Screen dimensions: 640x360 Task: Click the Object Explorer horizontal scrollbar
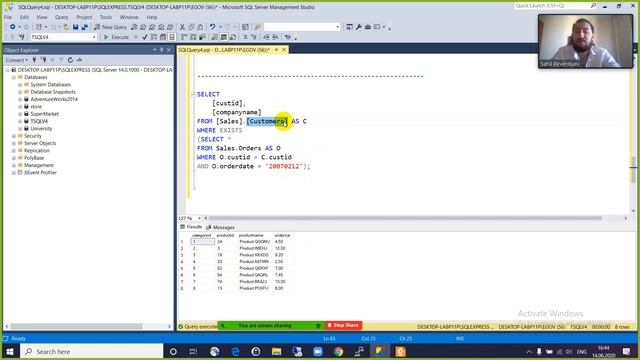point(76,327)
